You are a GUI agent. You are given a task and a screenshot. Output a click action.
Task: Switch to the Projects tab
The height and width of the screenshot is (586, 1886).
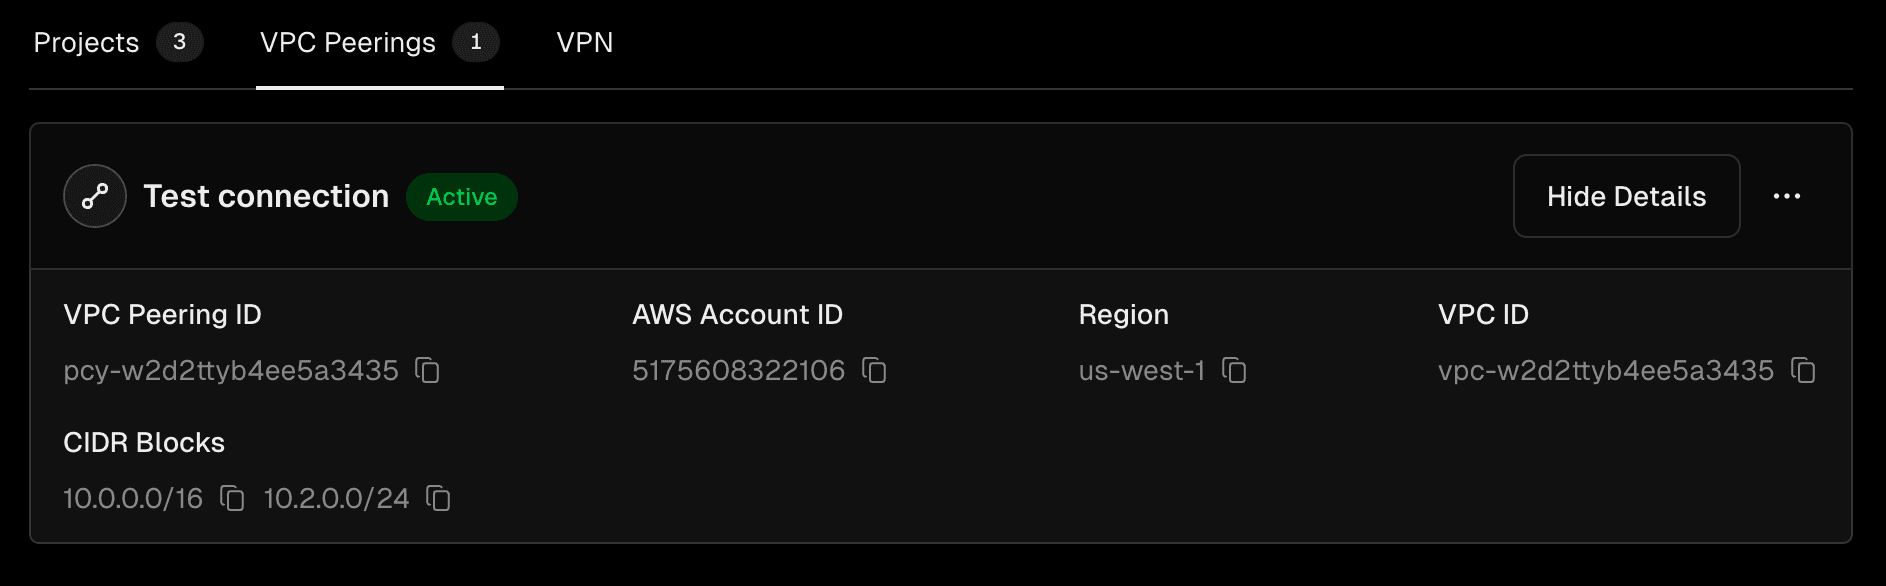85,42
